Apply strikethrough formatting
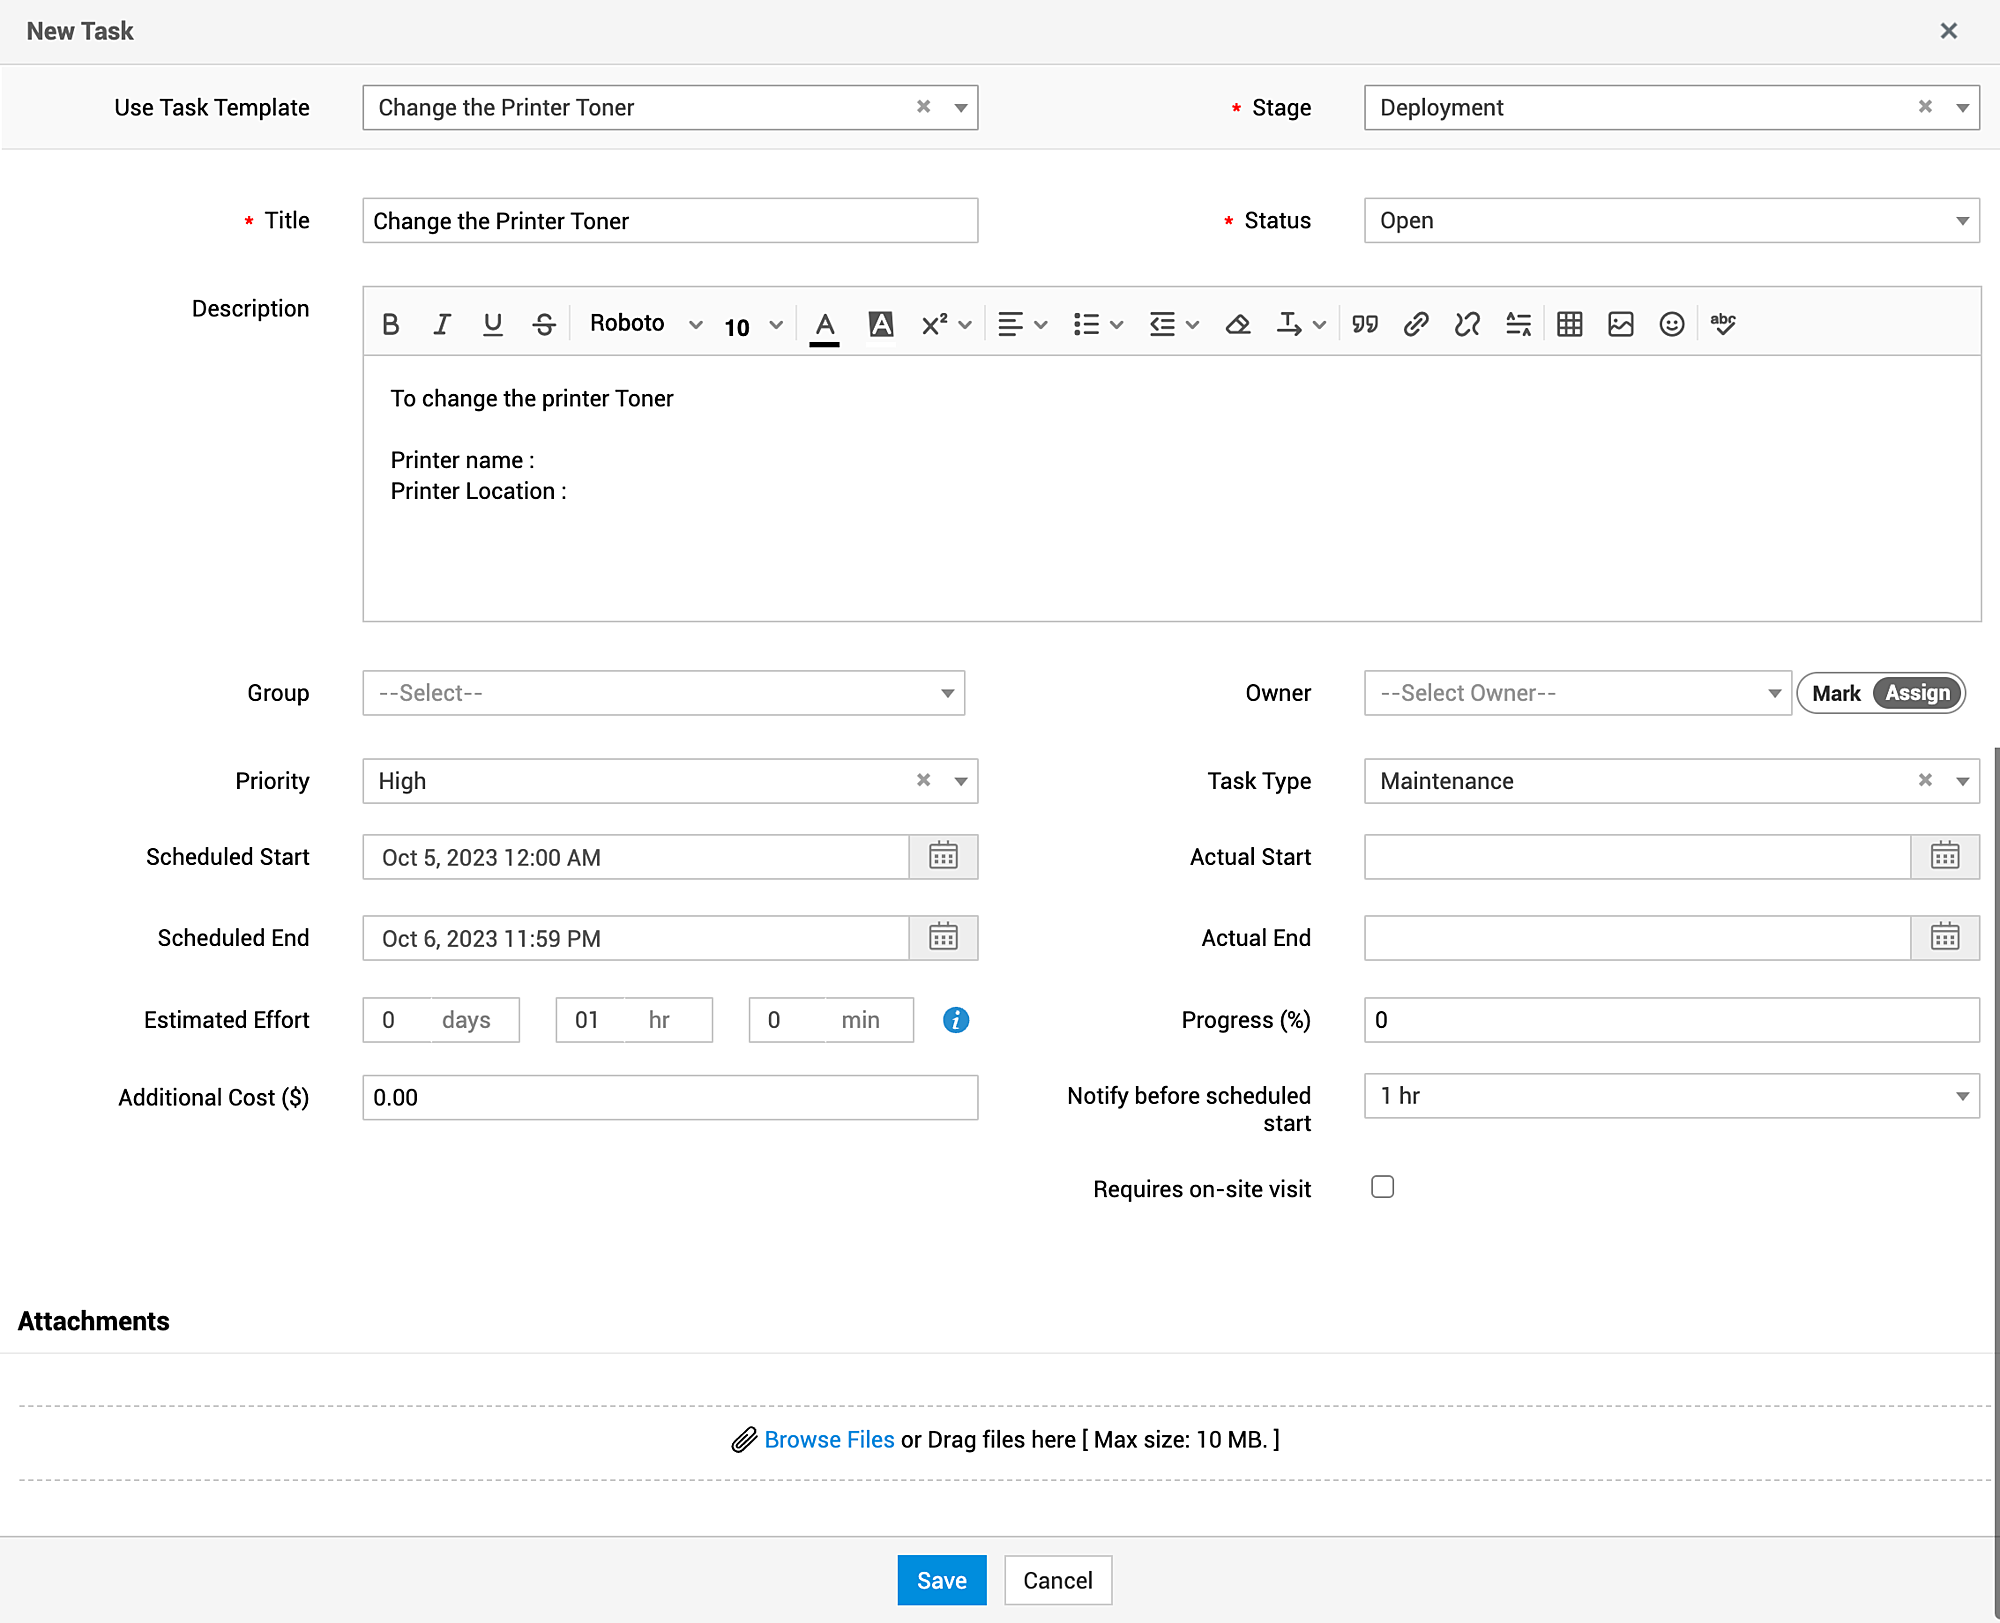 click(543, 324)
